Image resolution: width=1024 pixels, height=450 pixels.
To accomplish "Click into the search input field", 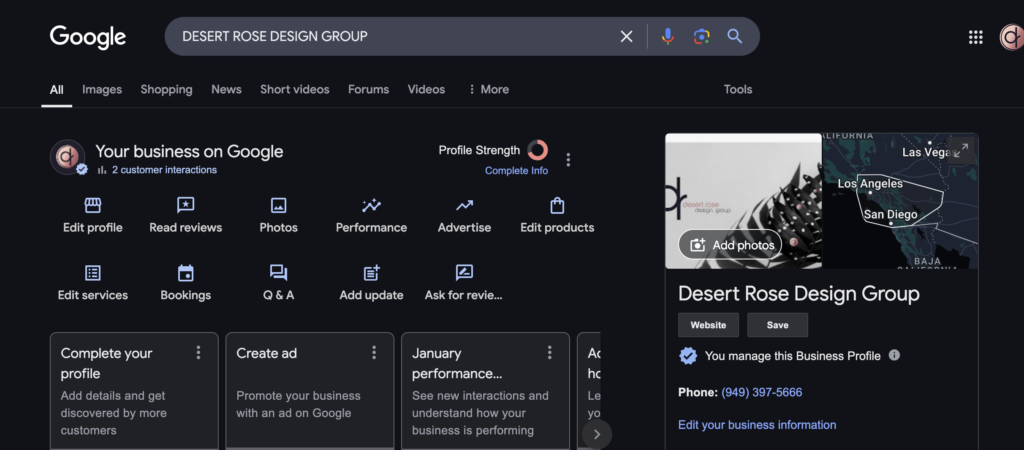I will (x=392, y=37).
